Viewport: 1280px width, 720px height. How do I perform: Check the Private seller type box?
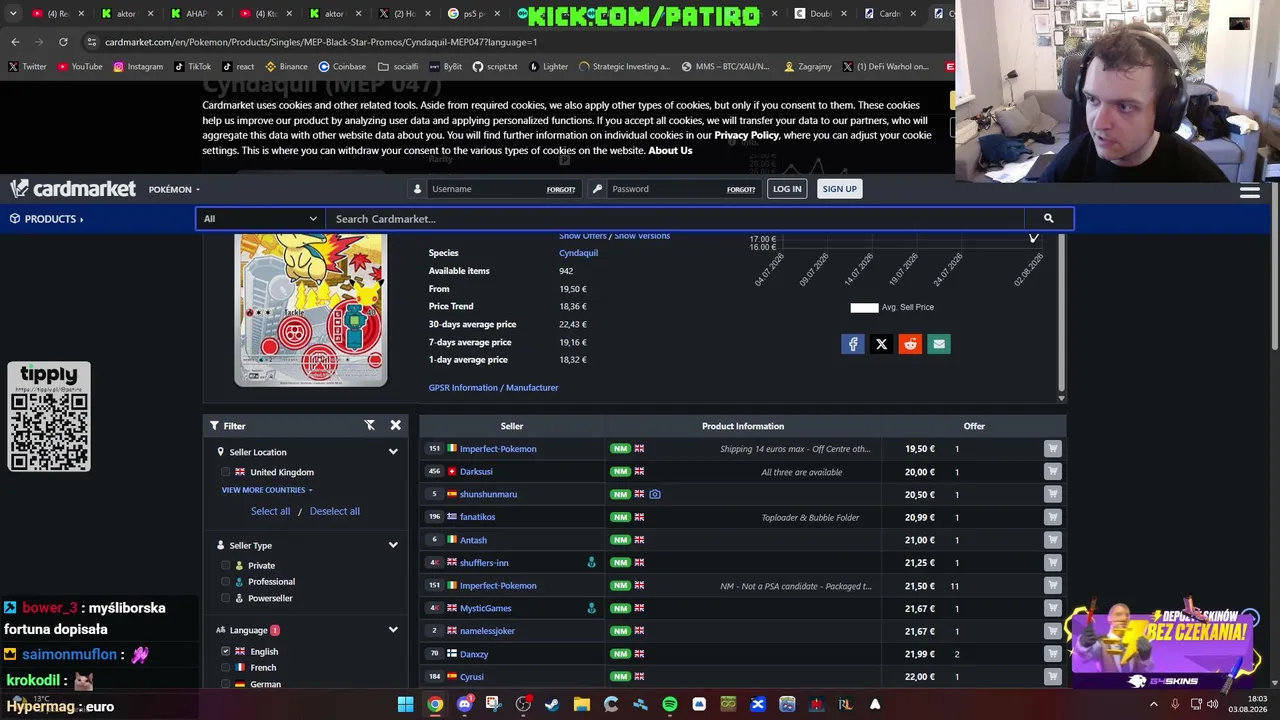pos(225,565)
